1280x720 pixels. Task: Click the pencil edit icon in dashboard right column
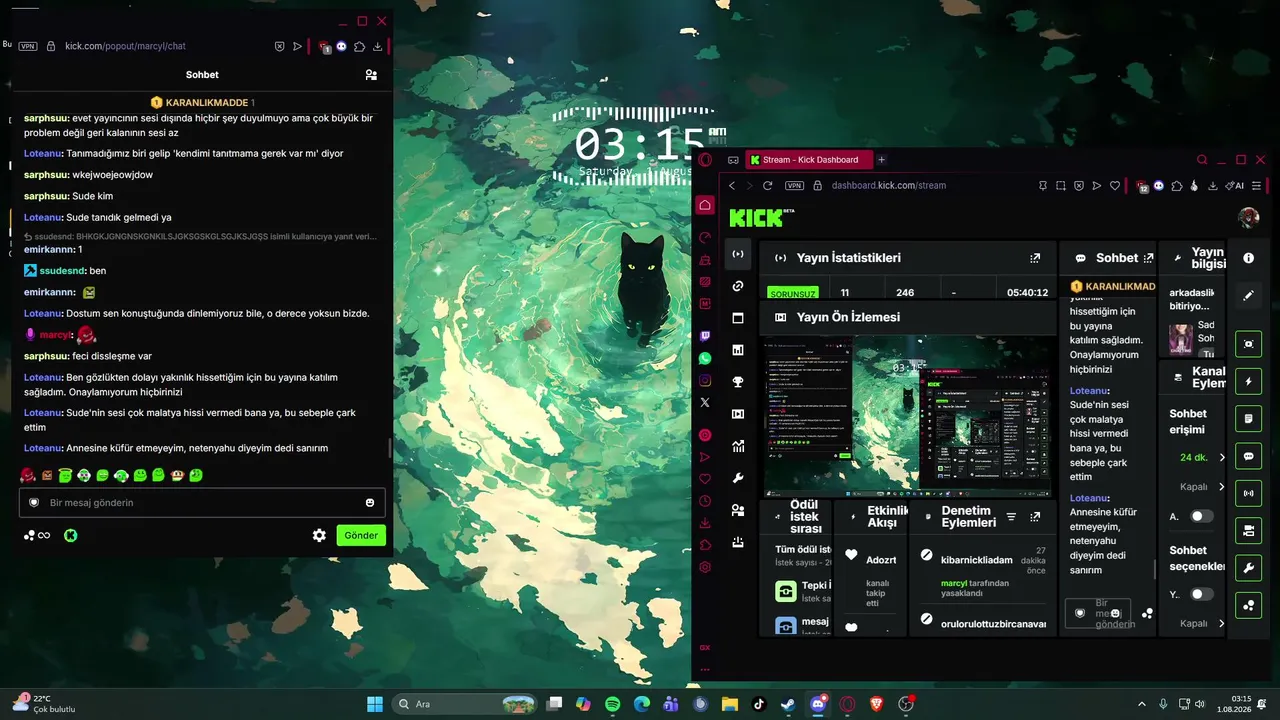coord(1248,296)
